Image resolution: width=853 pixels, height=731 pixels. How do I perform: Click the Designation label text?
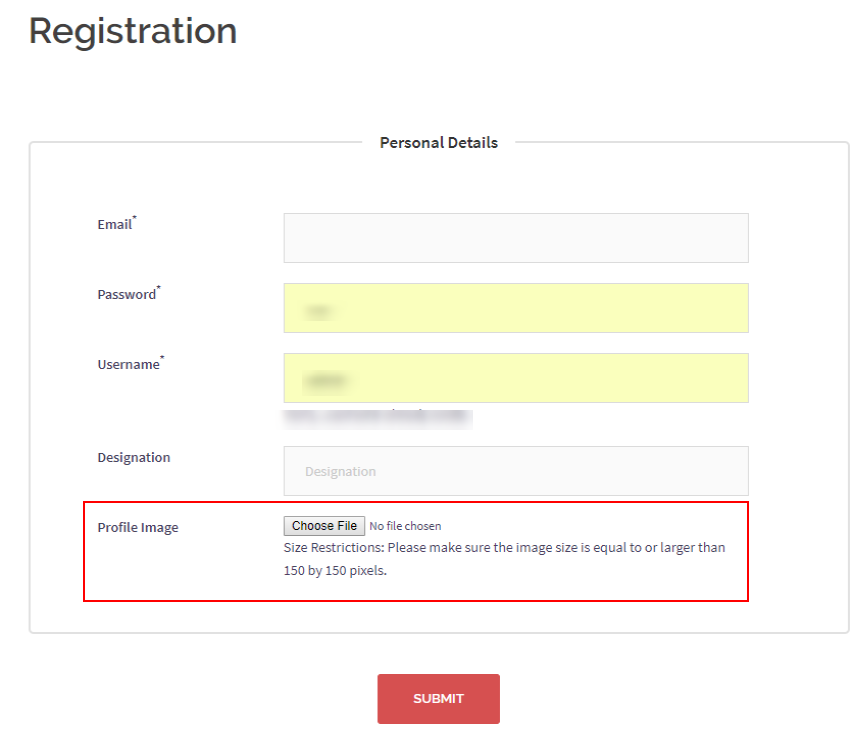[x=134, y=458]
